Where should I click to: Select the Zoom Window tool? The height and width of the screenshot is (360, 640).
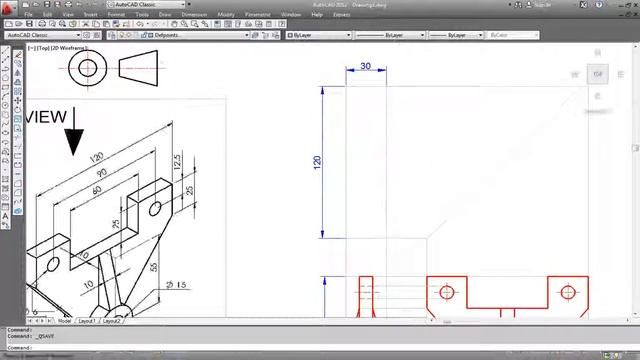pyautogui.click(x=194, y=24)
